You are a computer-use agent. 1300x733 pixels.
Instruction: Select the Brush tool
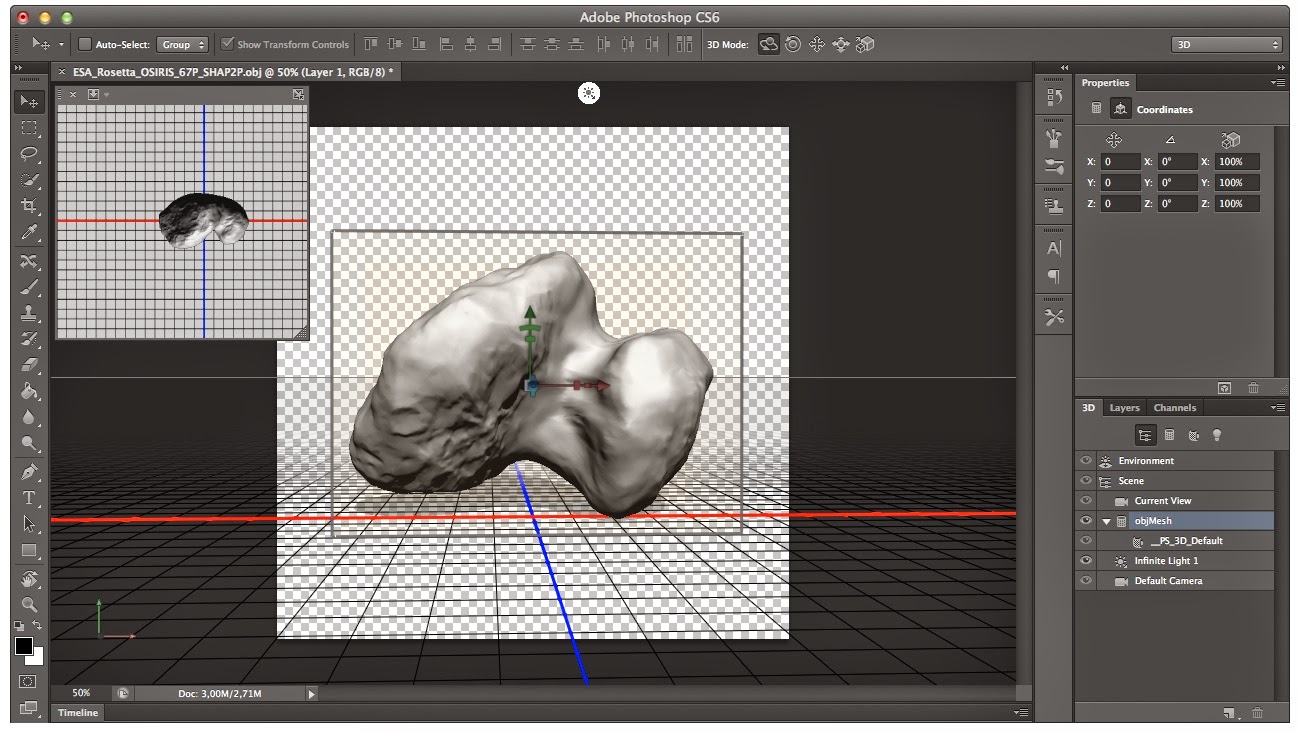pos(29,288)
